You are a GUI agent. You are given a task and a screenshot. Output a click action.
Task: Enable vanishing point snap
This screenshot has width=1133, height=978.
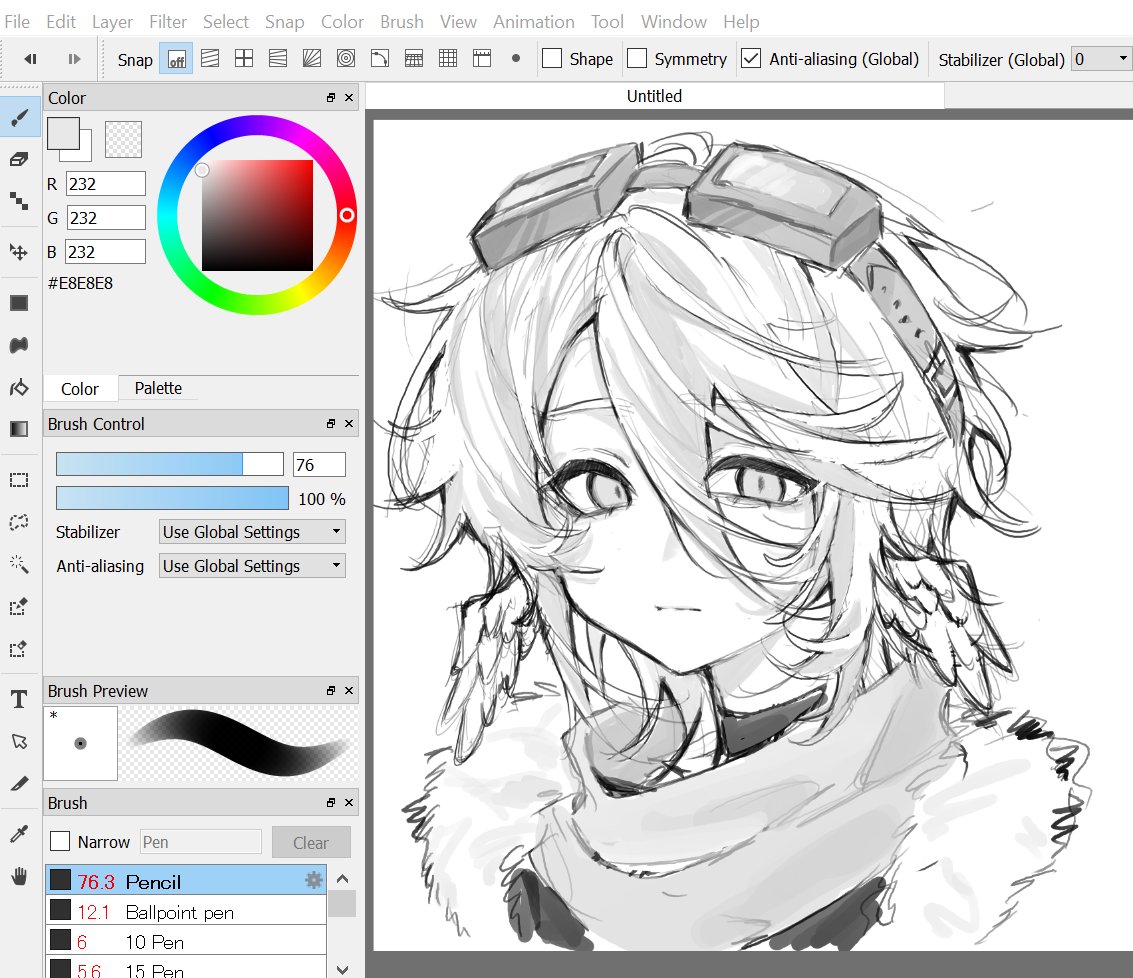pos(312,59)
